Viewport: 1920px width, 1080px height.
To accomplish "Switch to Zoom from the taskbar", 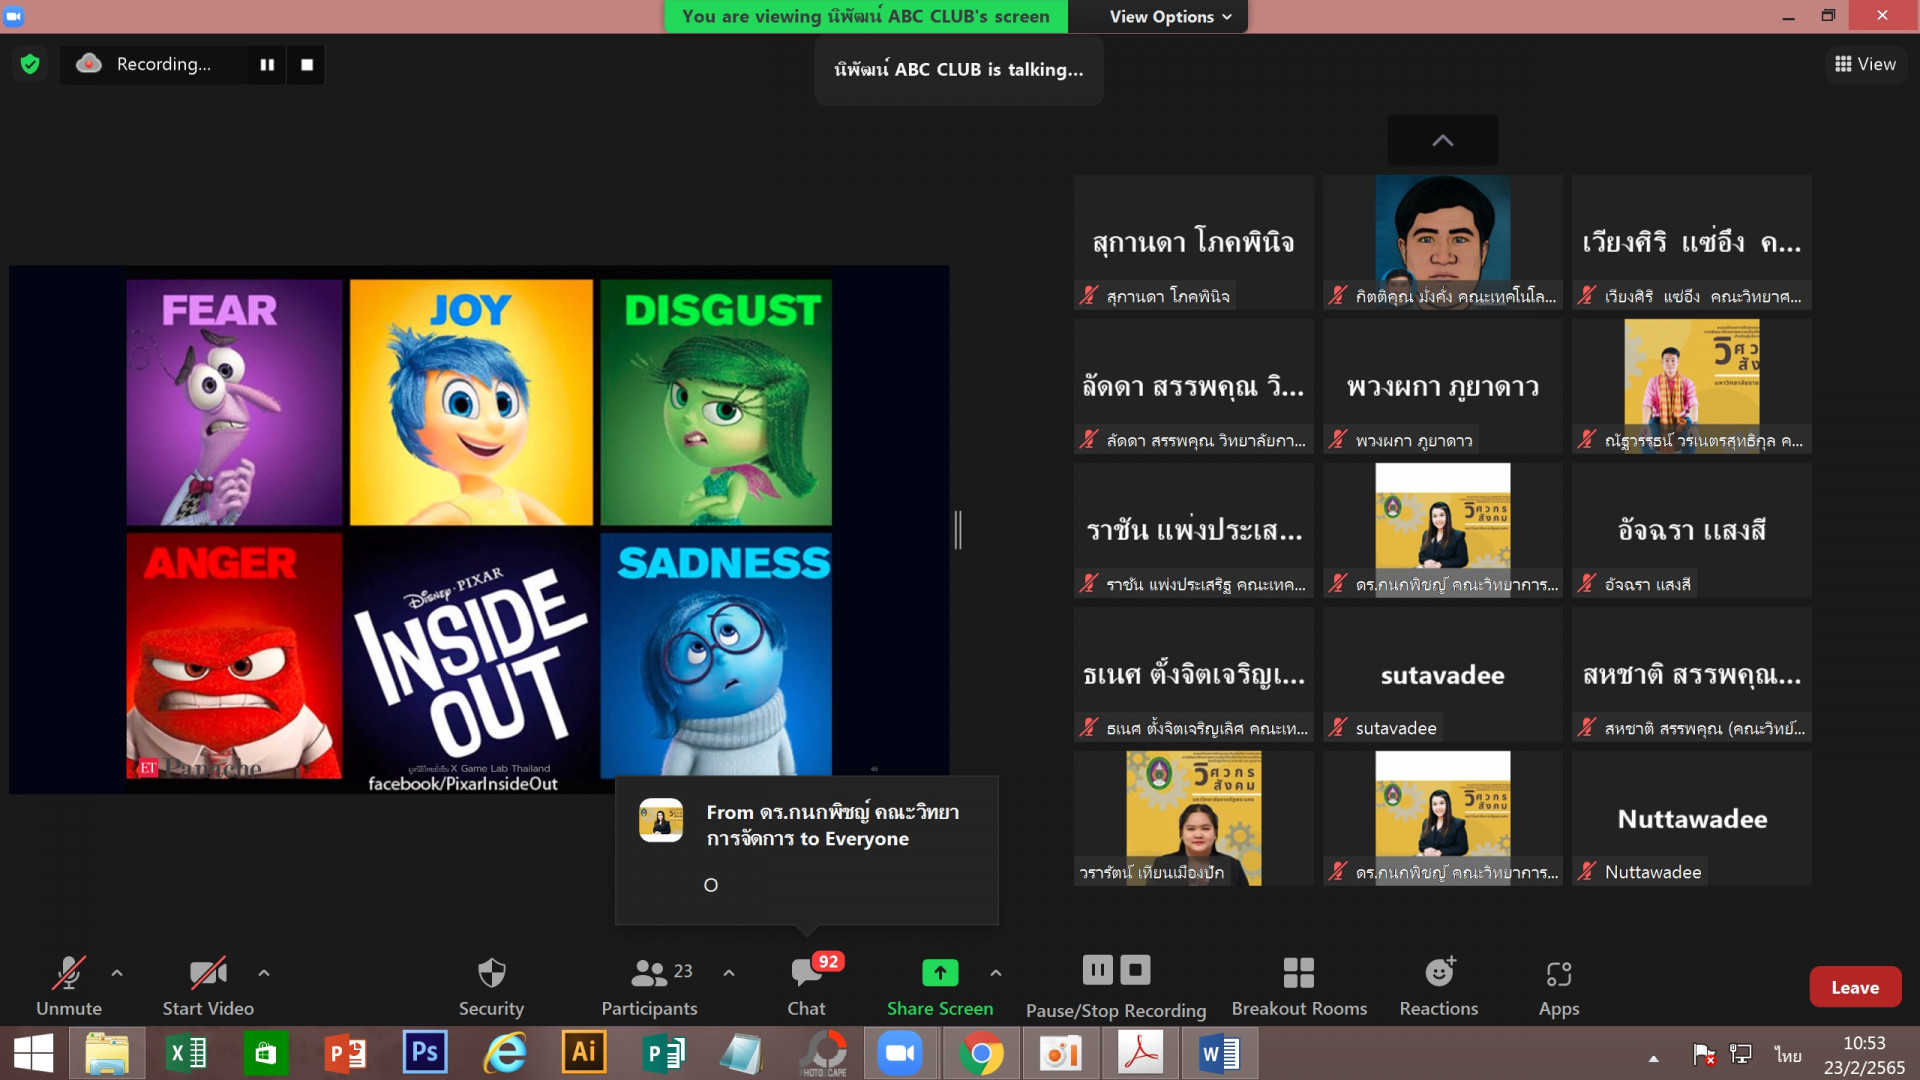I will coord(900,1053).
